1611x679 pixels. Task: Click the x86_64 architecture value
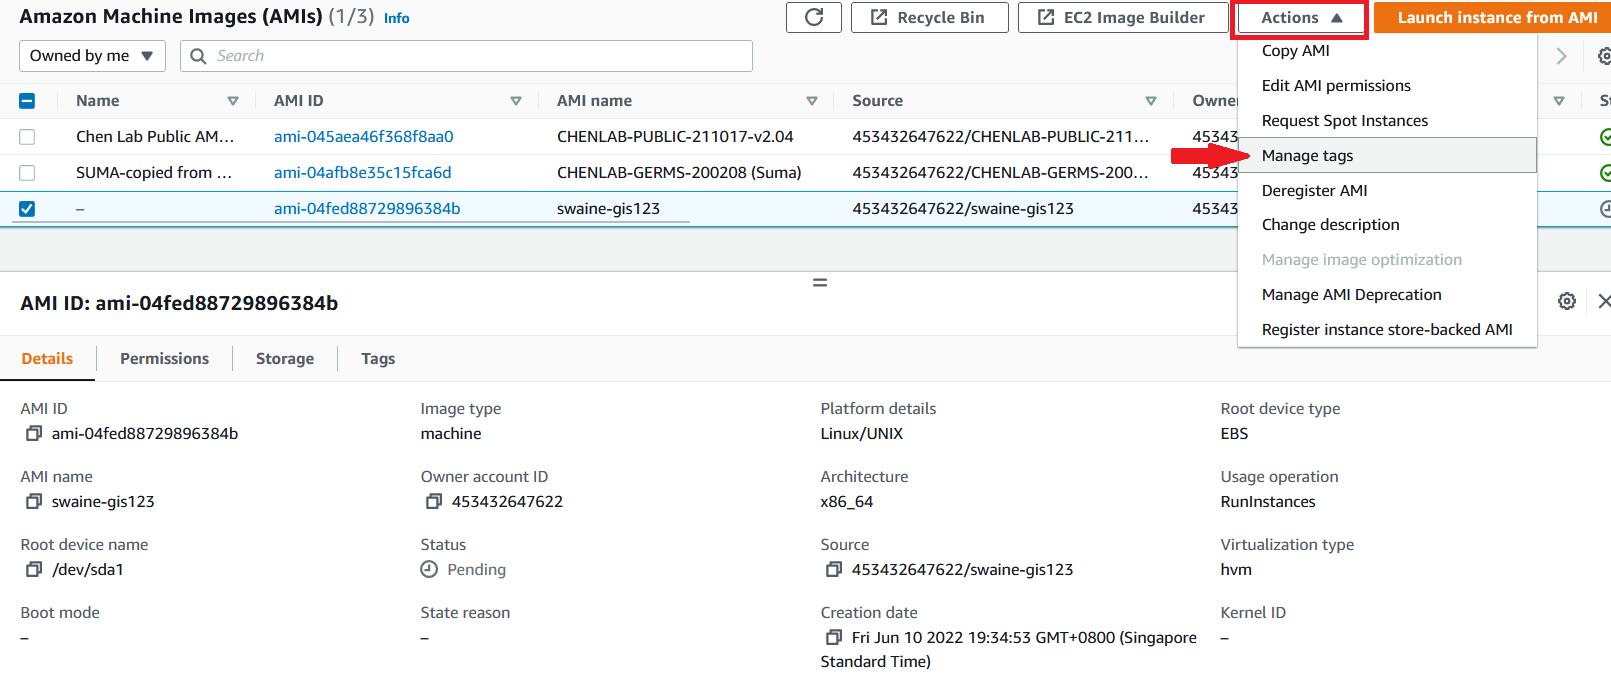(x=847, y=501)
